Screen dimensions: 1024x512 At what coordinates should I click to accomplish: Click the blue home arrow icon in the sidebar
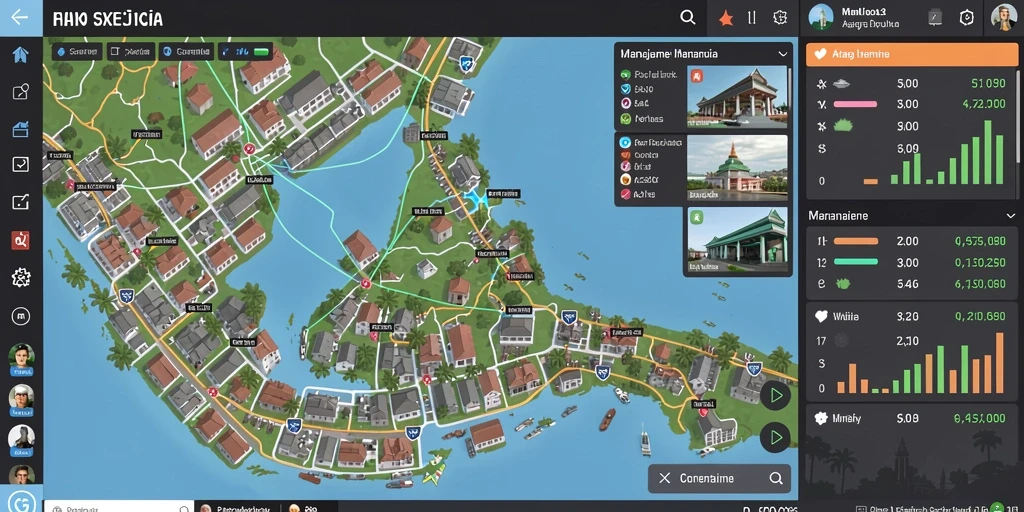(20, 55)
